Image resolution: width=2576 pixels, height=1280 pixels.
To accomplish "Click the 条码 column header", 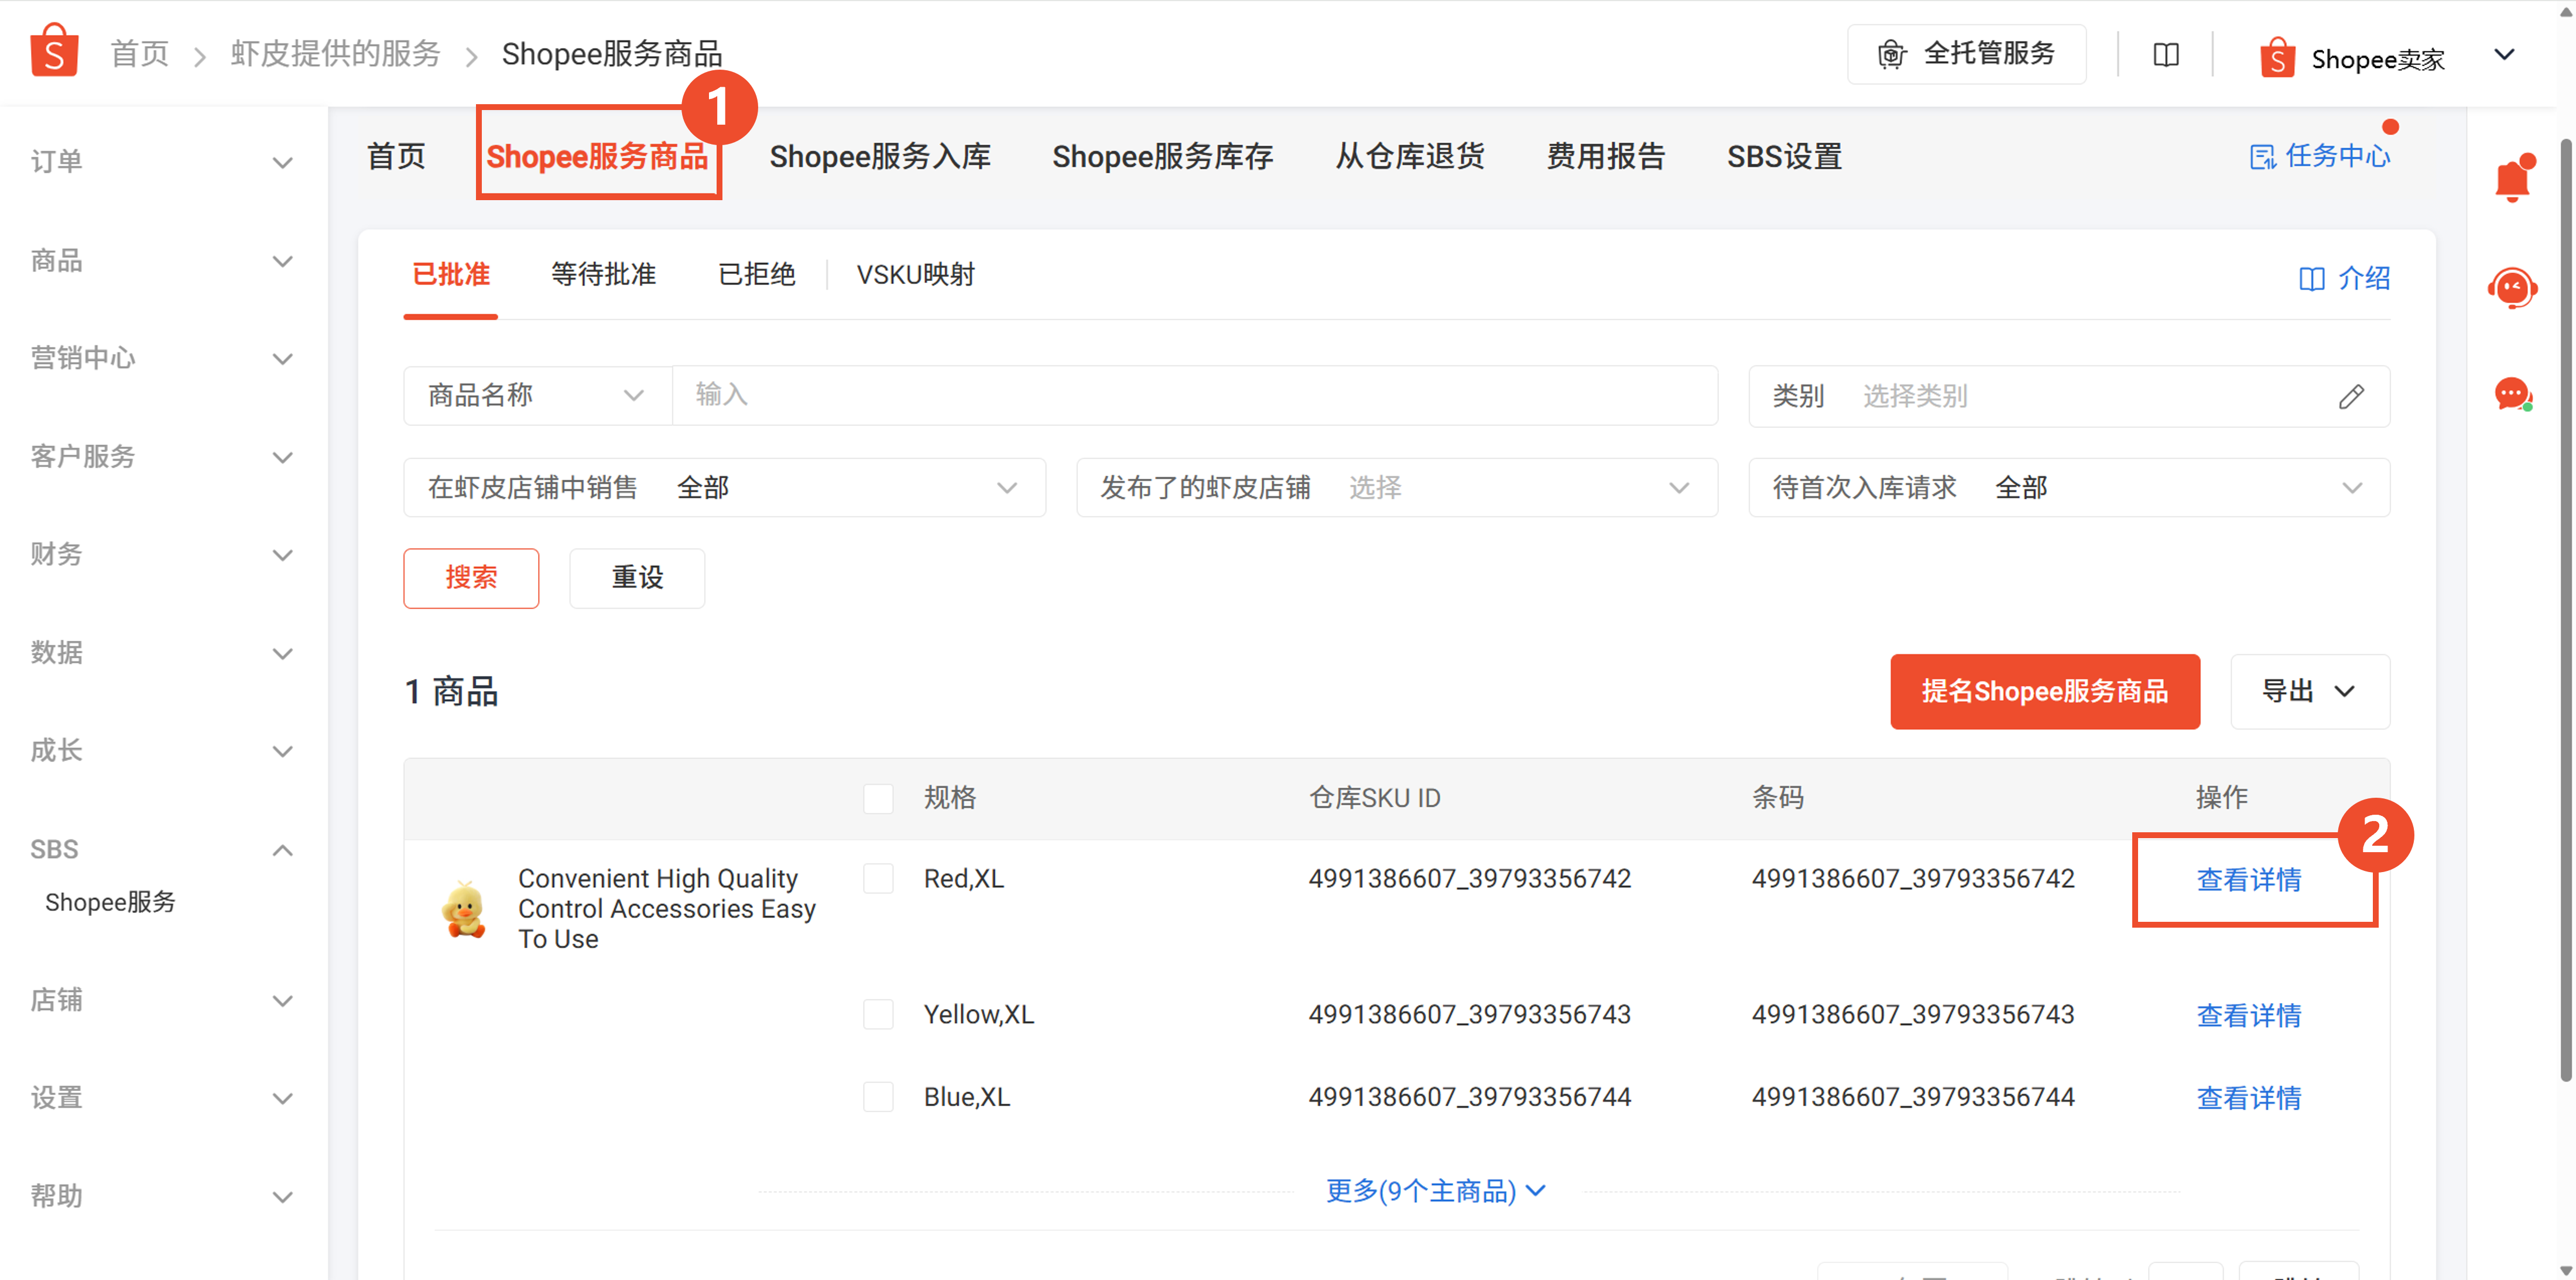I will [1777, 798].
